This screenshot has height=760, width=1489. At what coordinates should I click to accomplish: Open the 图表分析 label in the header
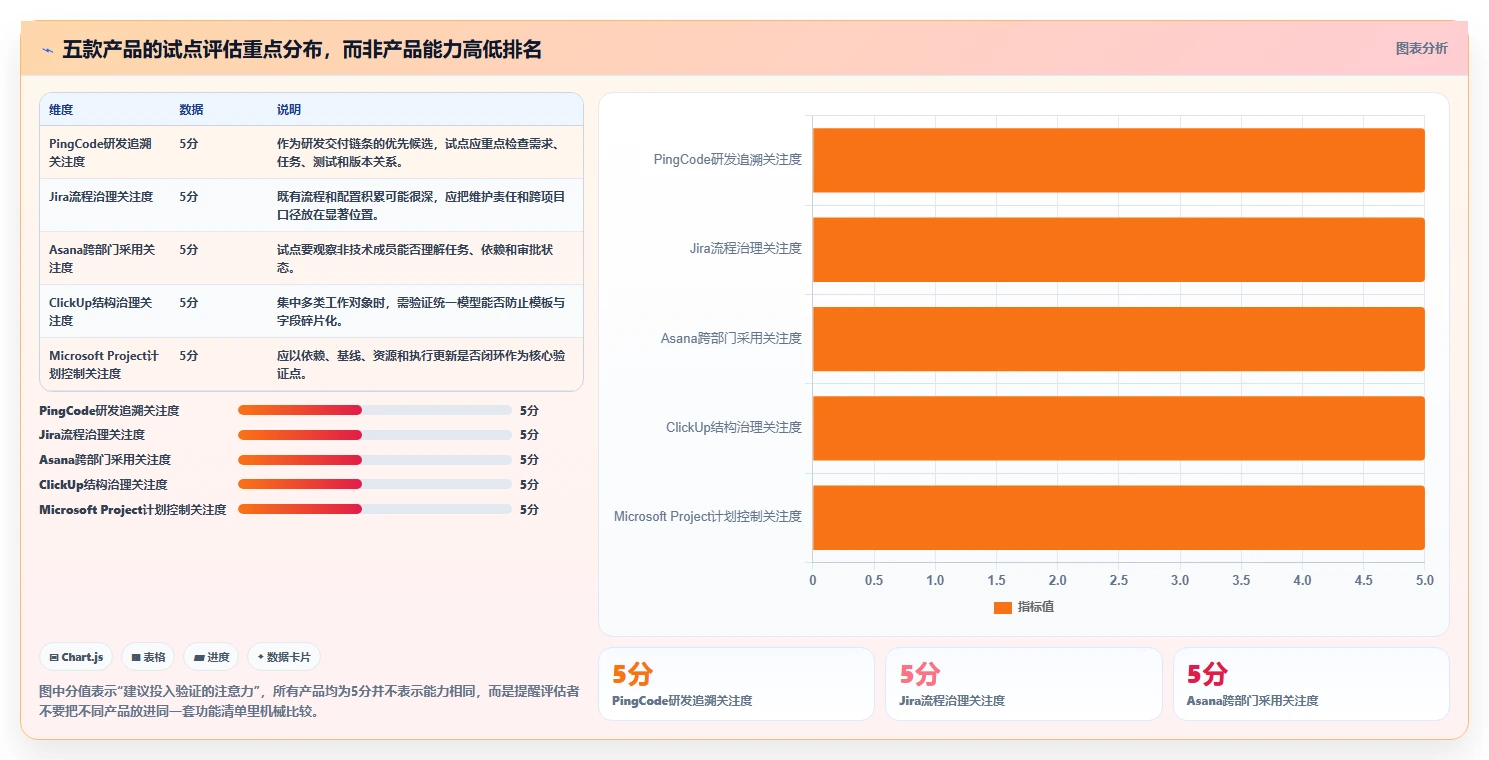(1421, 49)
